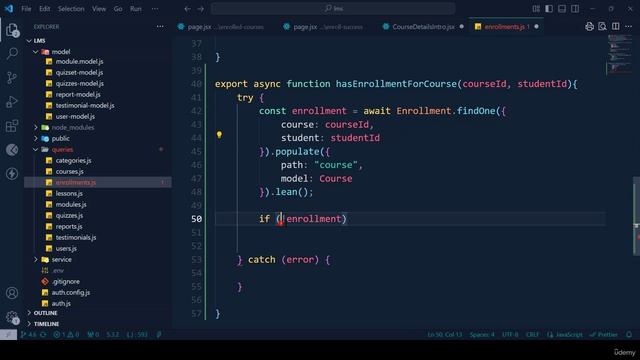This screenshot has width=640, height=360.
Task: Change indentation via Spaces: 4
Action: coord(482,335)
